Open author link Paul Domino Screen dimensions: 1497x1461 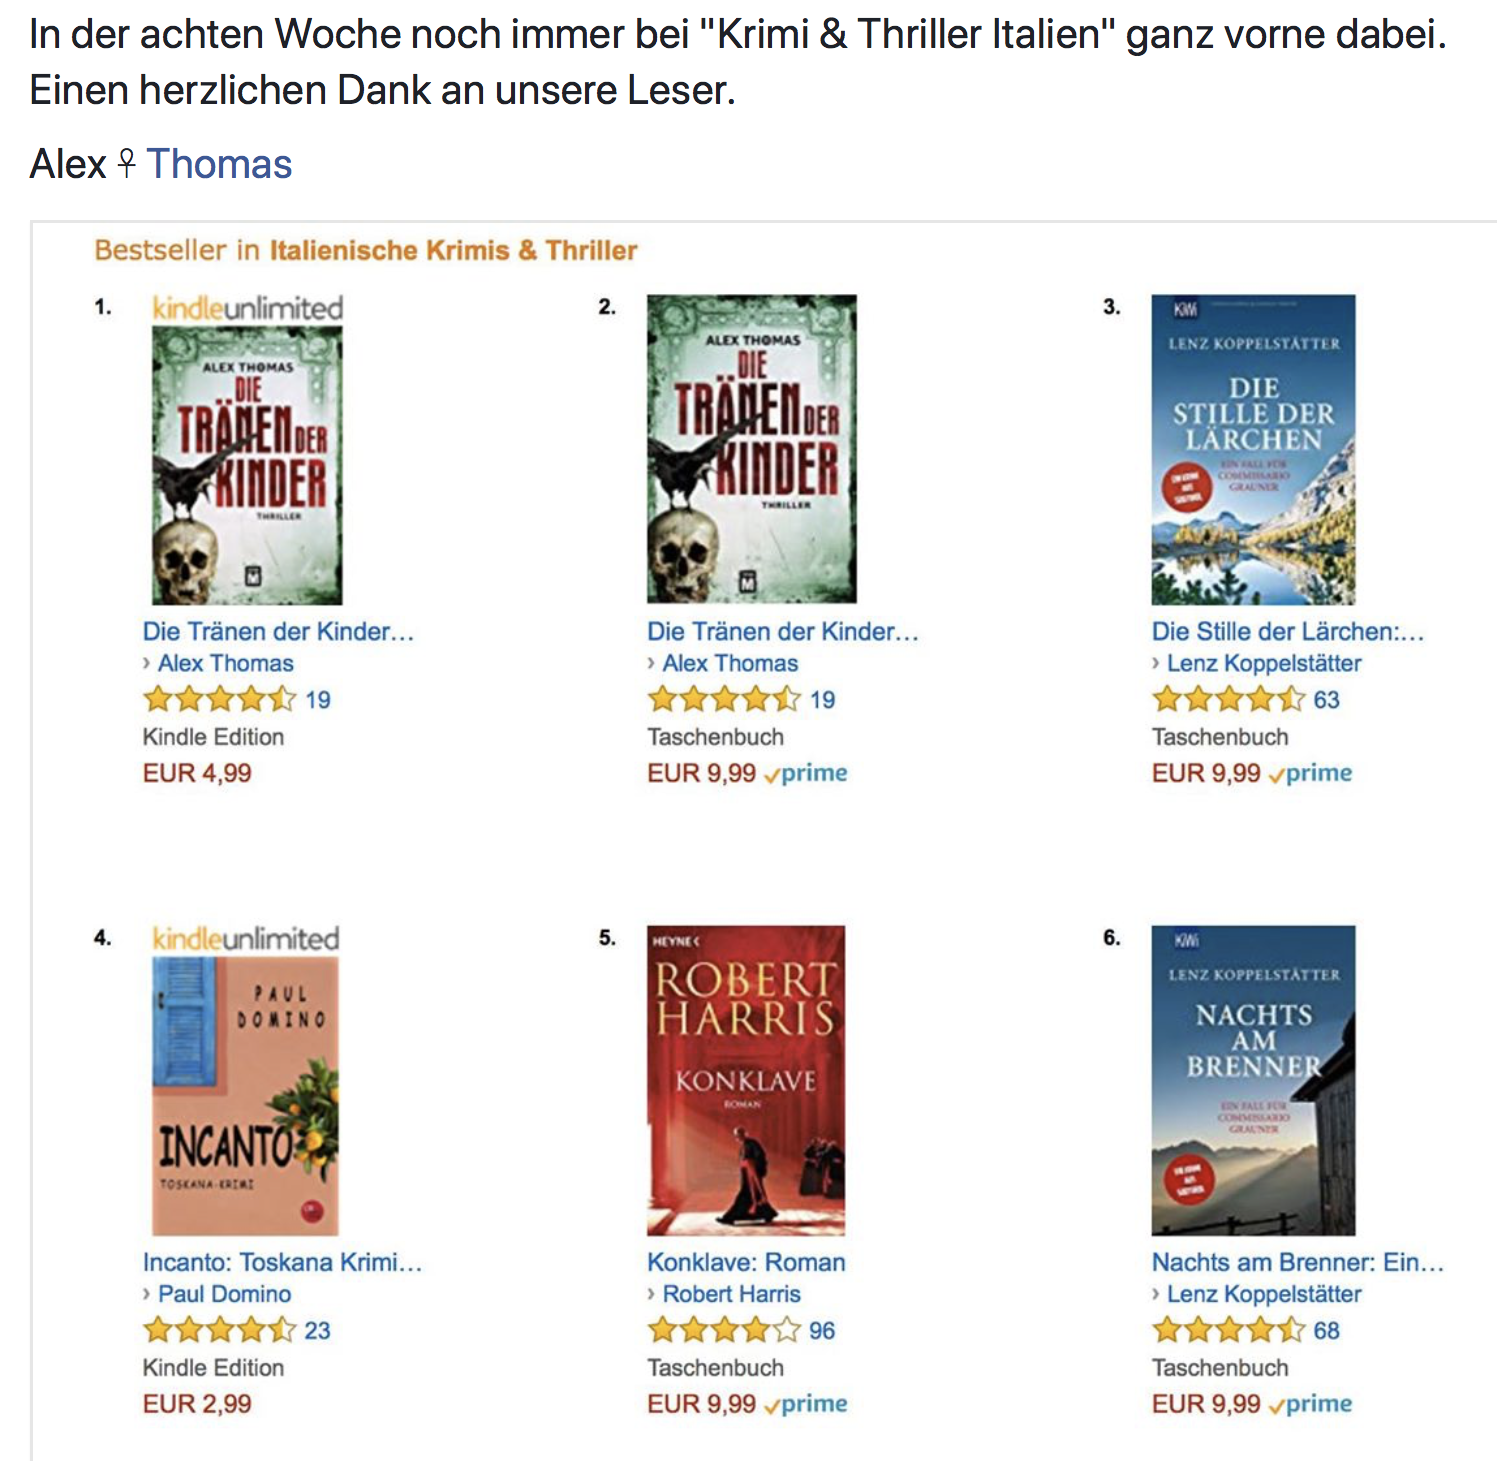[225, 1294]
